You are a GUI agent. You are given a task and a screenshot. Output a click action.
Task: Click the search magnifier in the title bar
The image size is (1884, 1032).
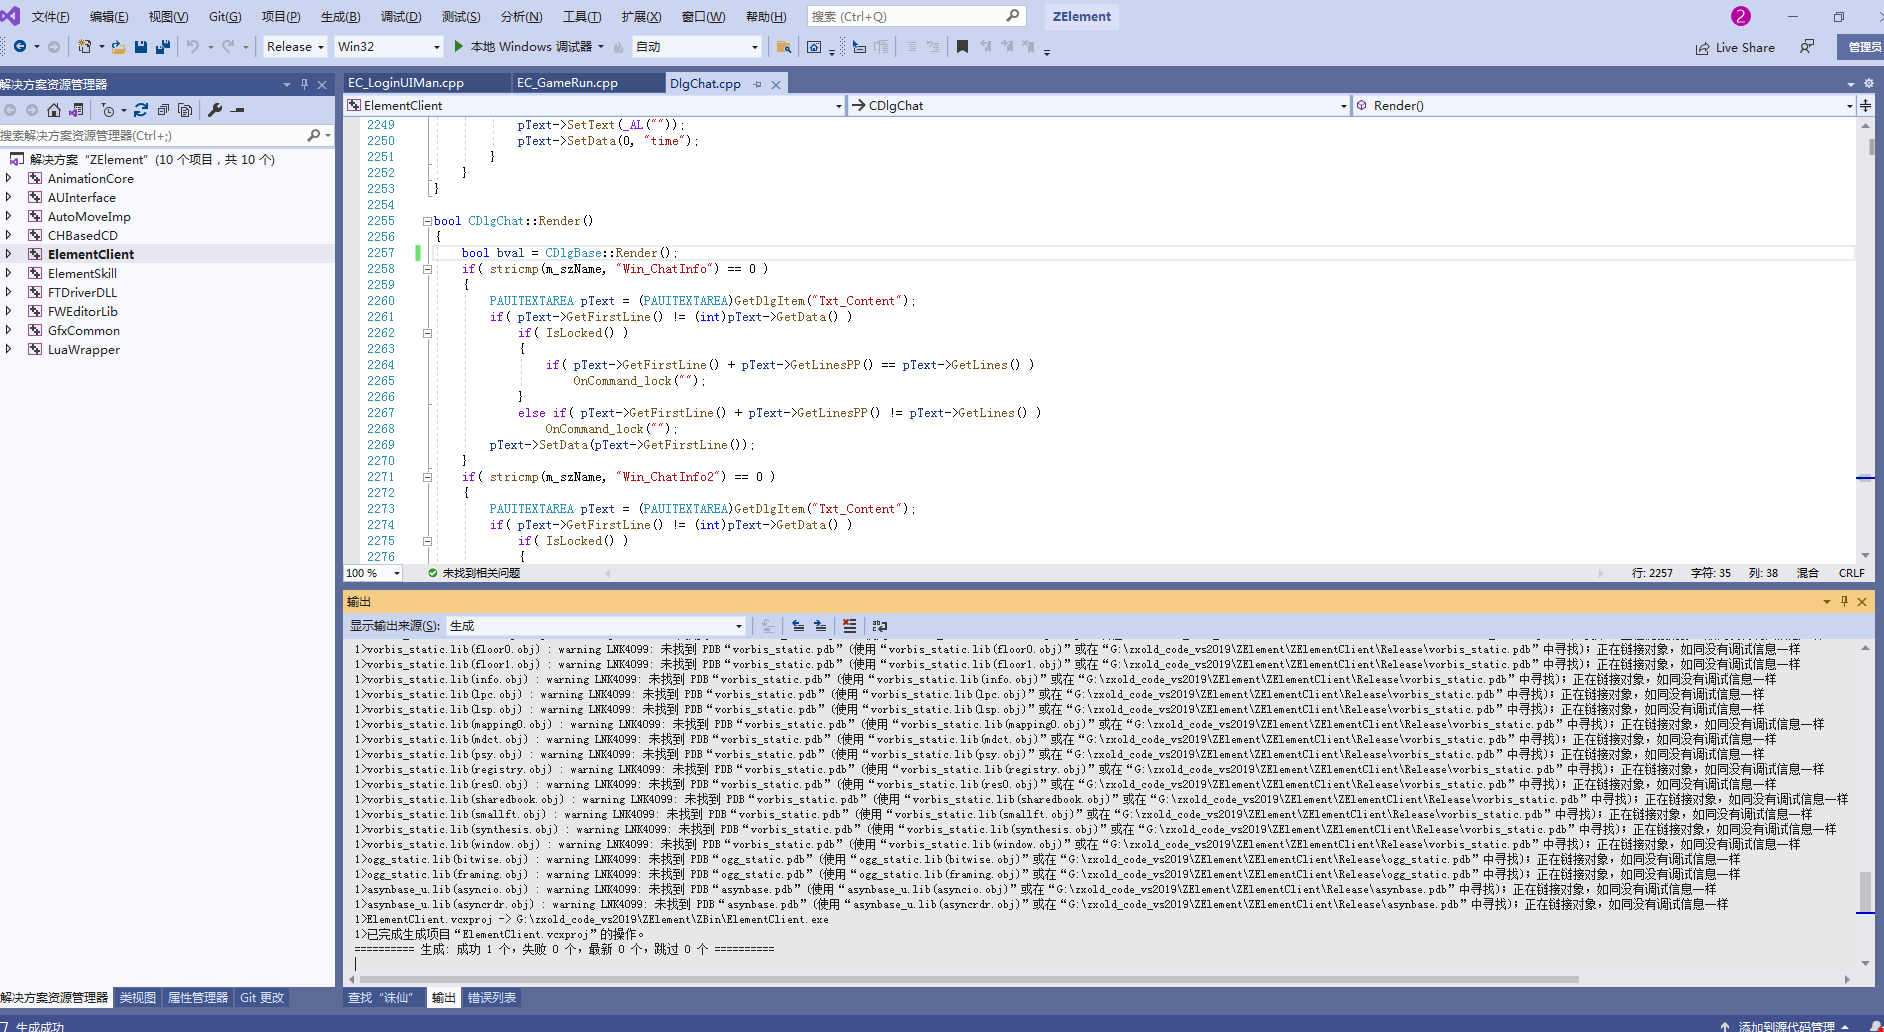click(x=1012, y=16)
